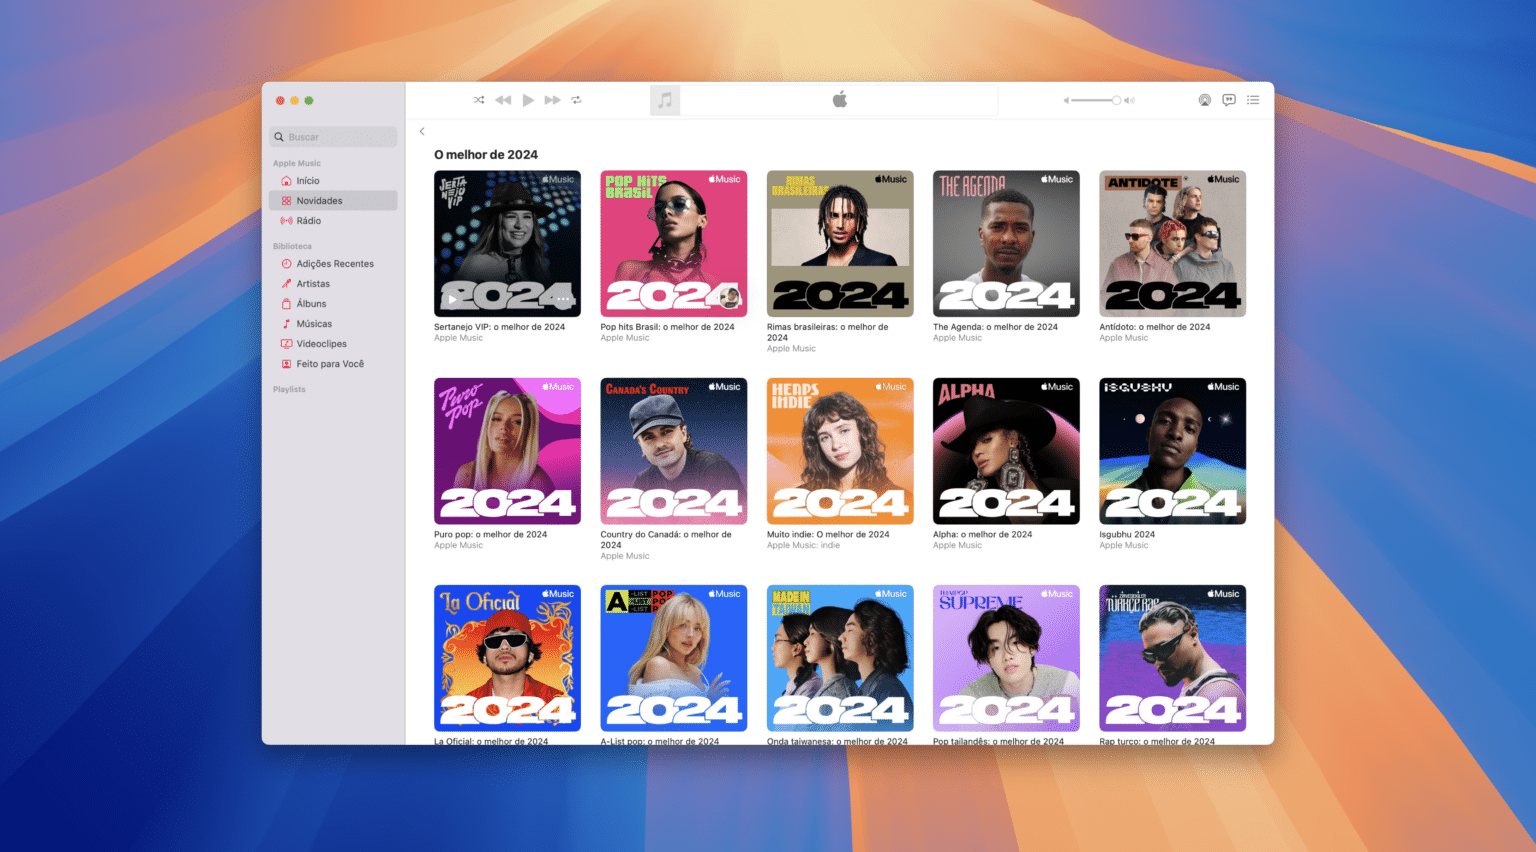1536x852 pixels.
Task: Enable repeat playback
Action: [577, 99]
